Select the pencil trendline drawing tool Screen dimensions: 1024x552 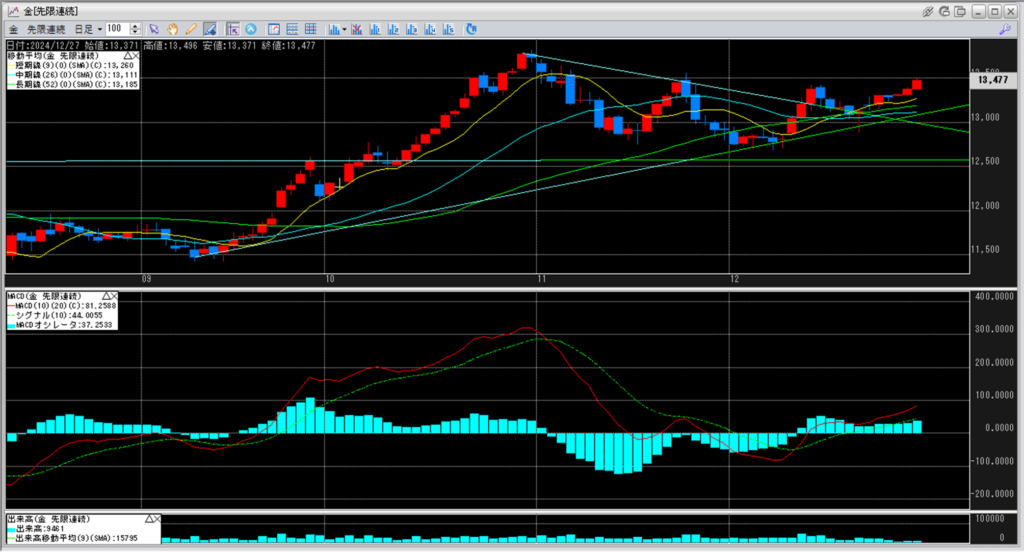(x=190, y=29)
